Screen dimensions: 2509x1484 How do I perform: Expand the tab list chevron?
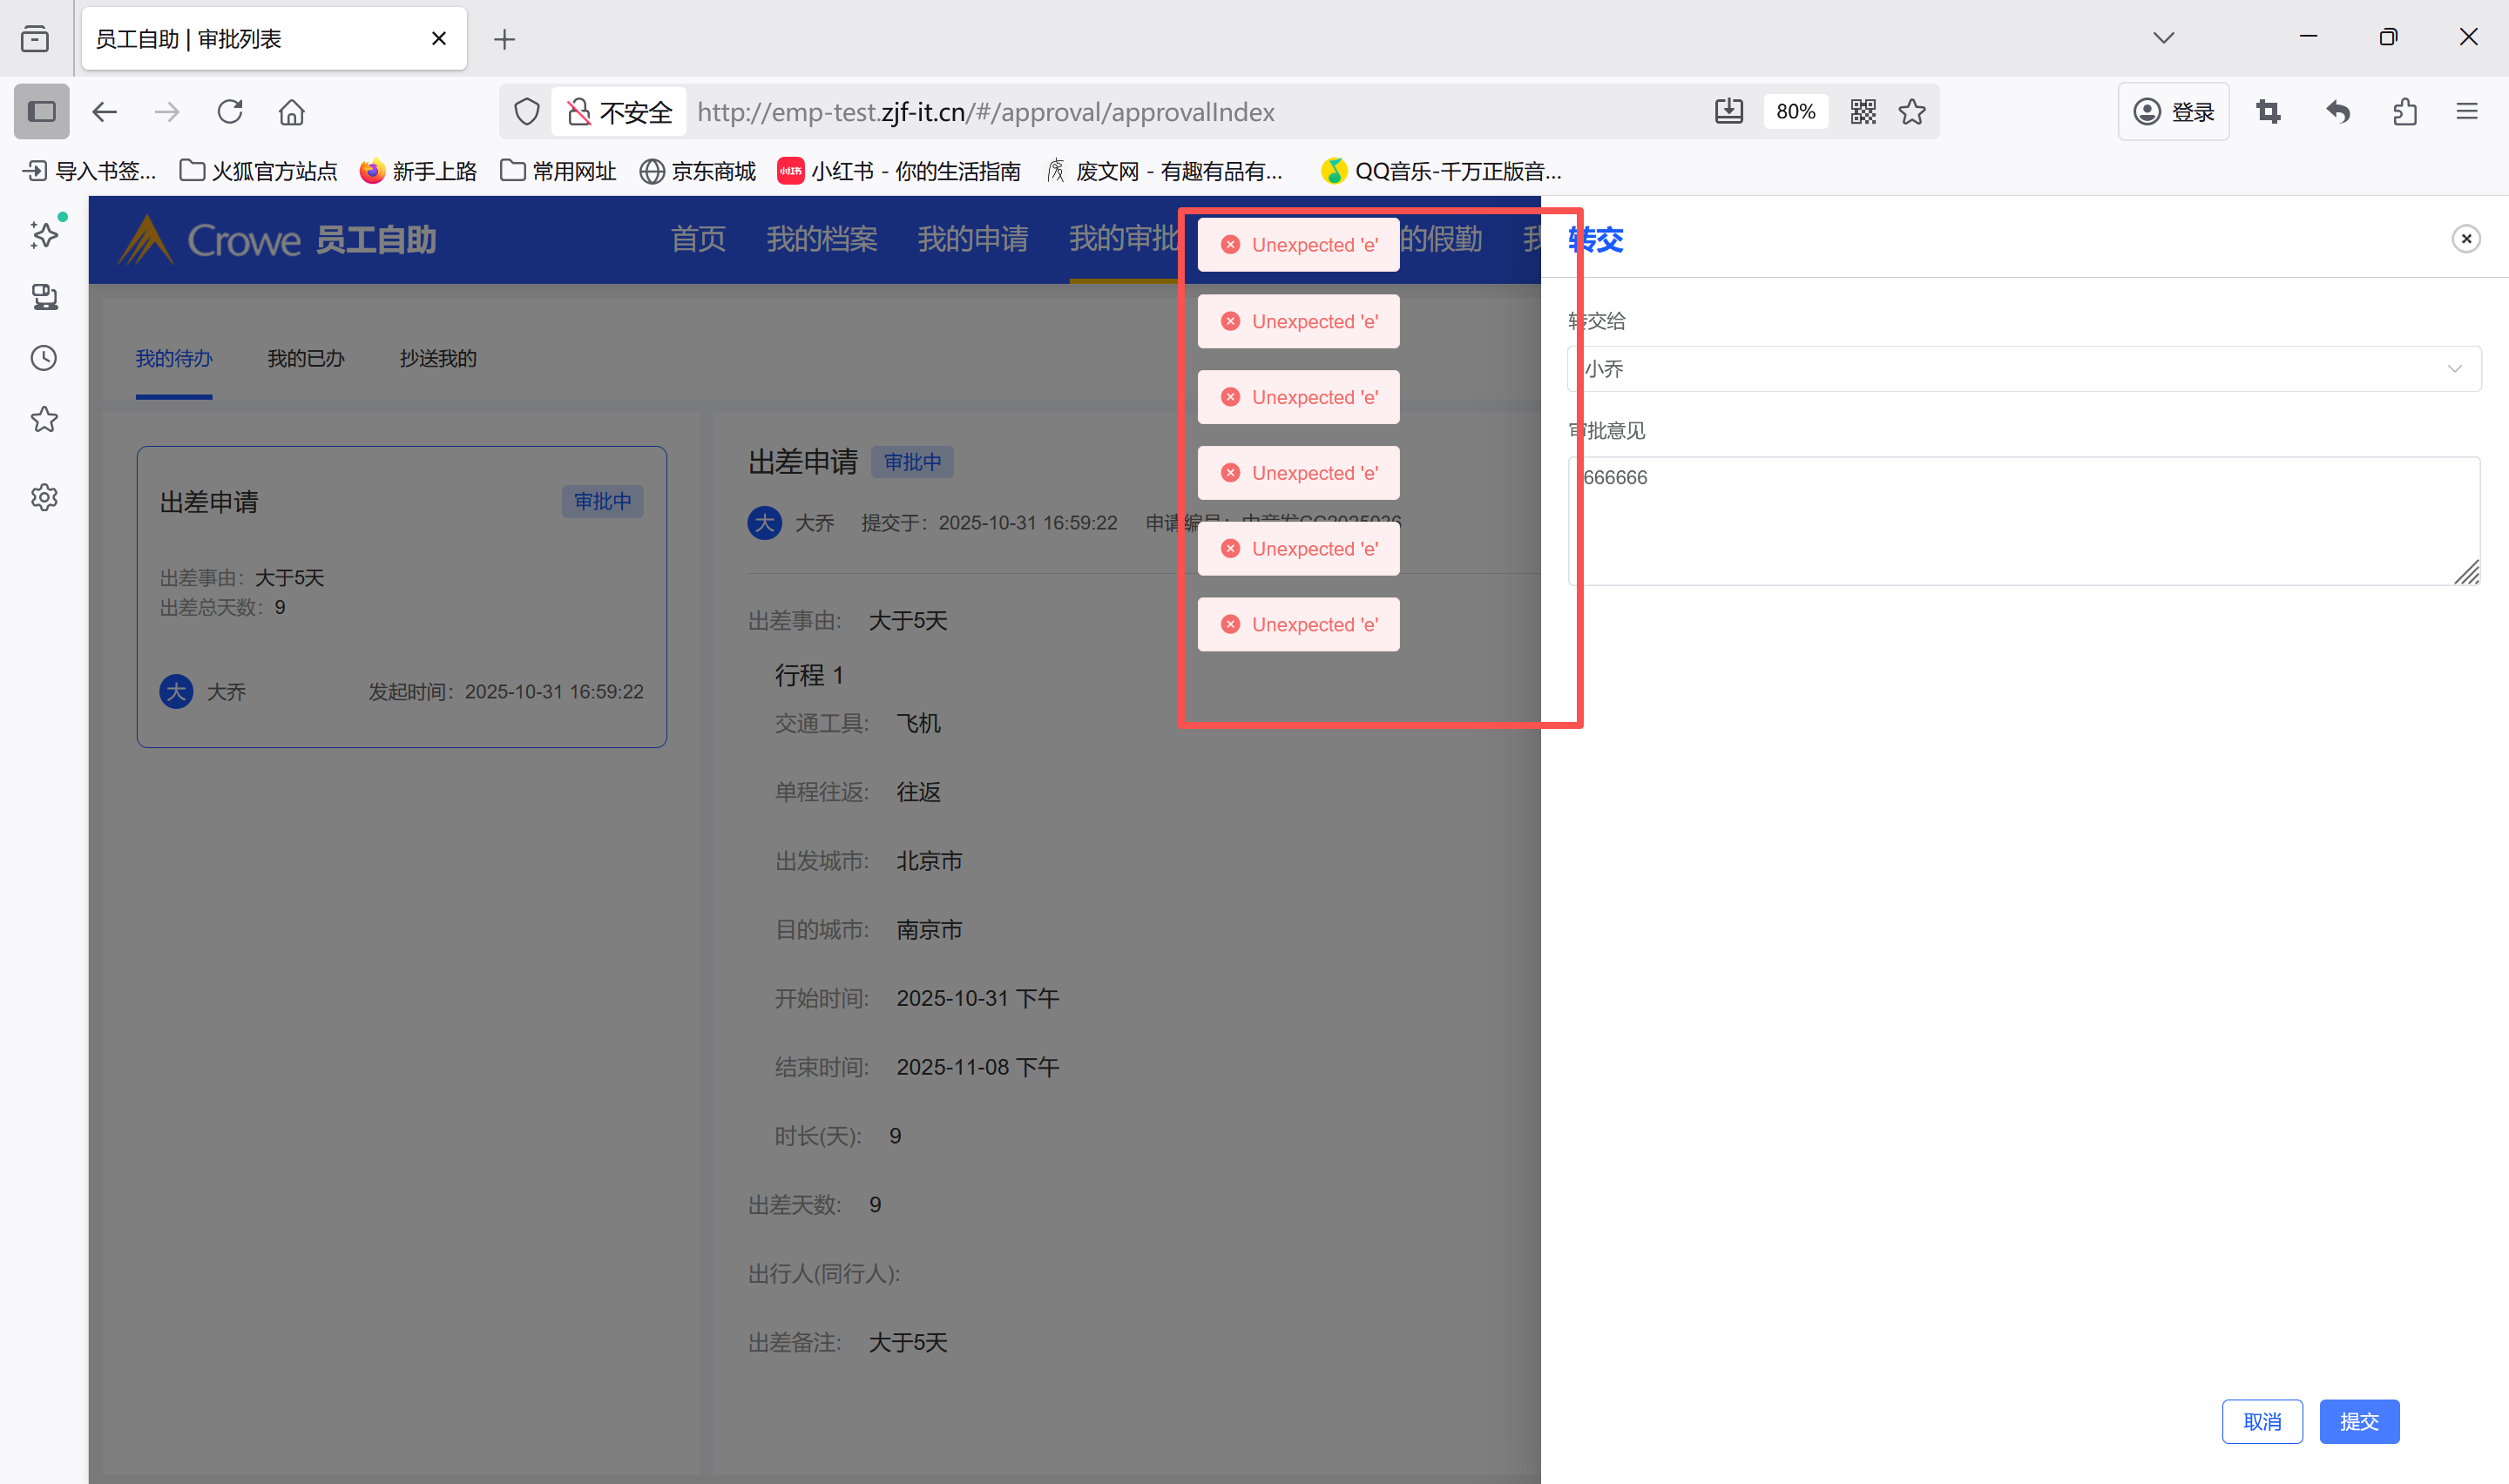2163,38
